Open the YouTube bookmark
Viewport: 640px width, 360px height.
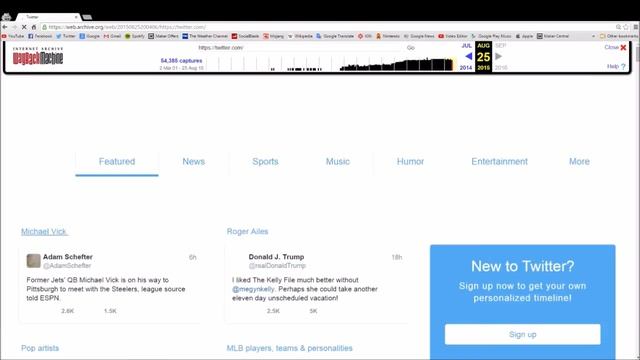(13, 36)
